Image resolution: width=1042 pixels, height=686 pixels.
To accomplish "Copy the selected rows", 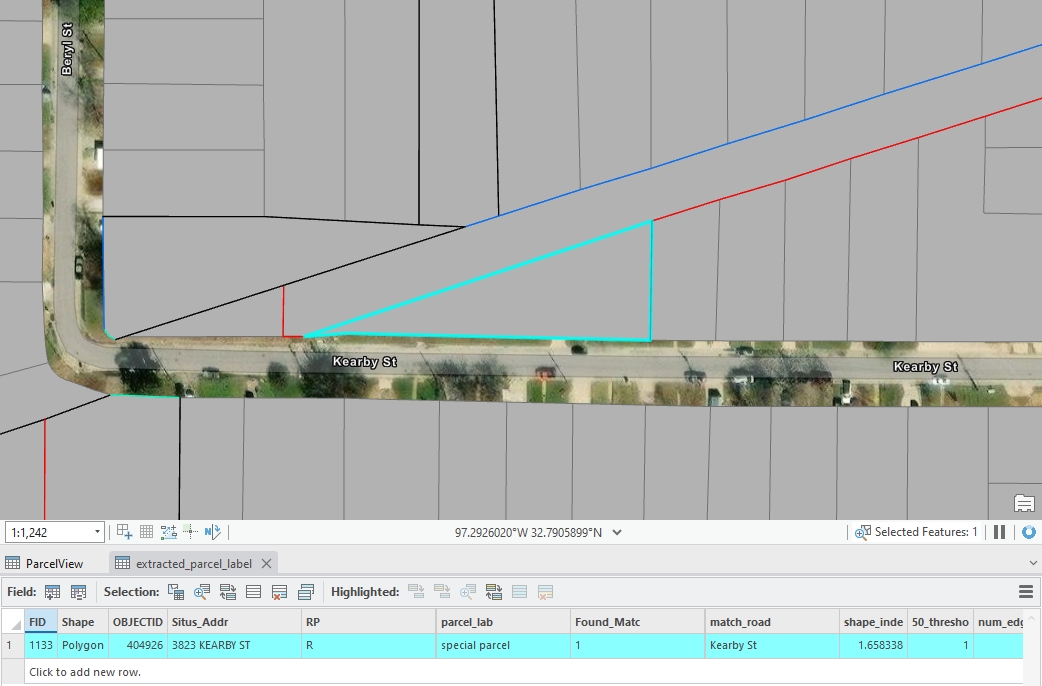I will point(306,592).
